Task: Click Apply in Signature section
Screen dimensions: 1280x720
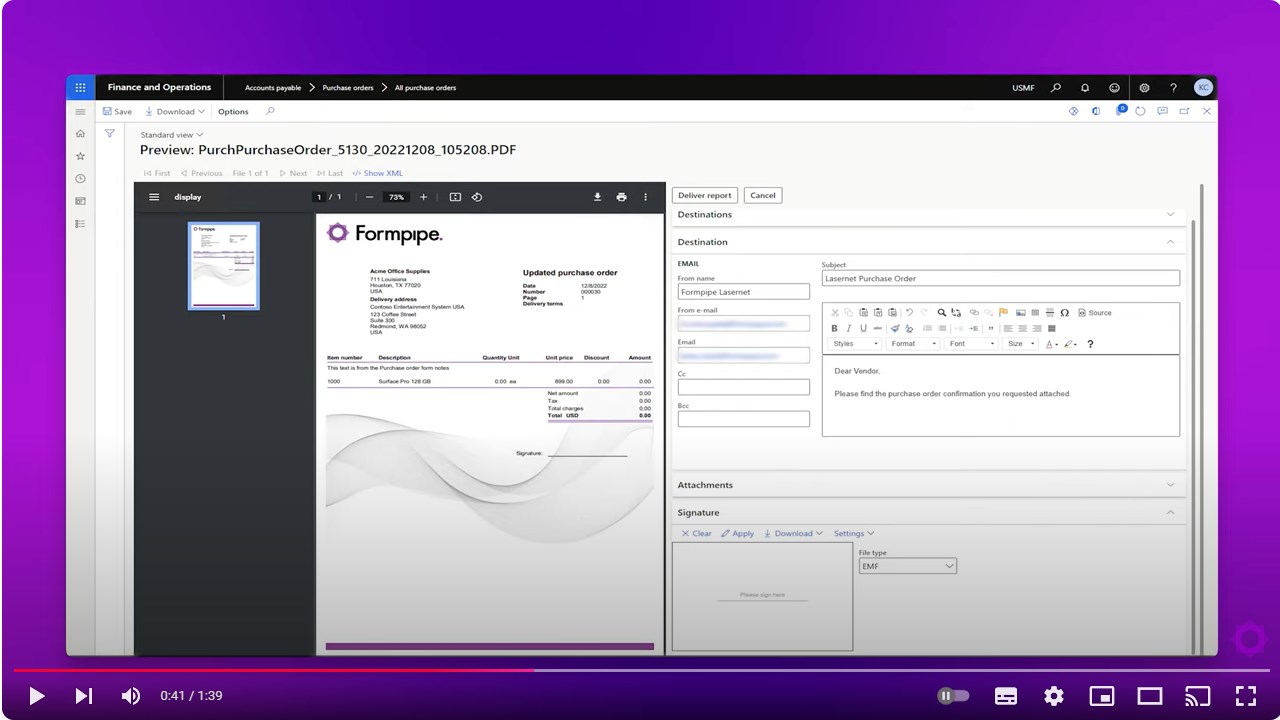Action: coord(738,534)
